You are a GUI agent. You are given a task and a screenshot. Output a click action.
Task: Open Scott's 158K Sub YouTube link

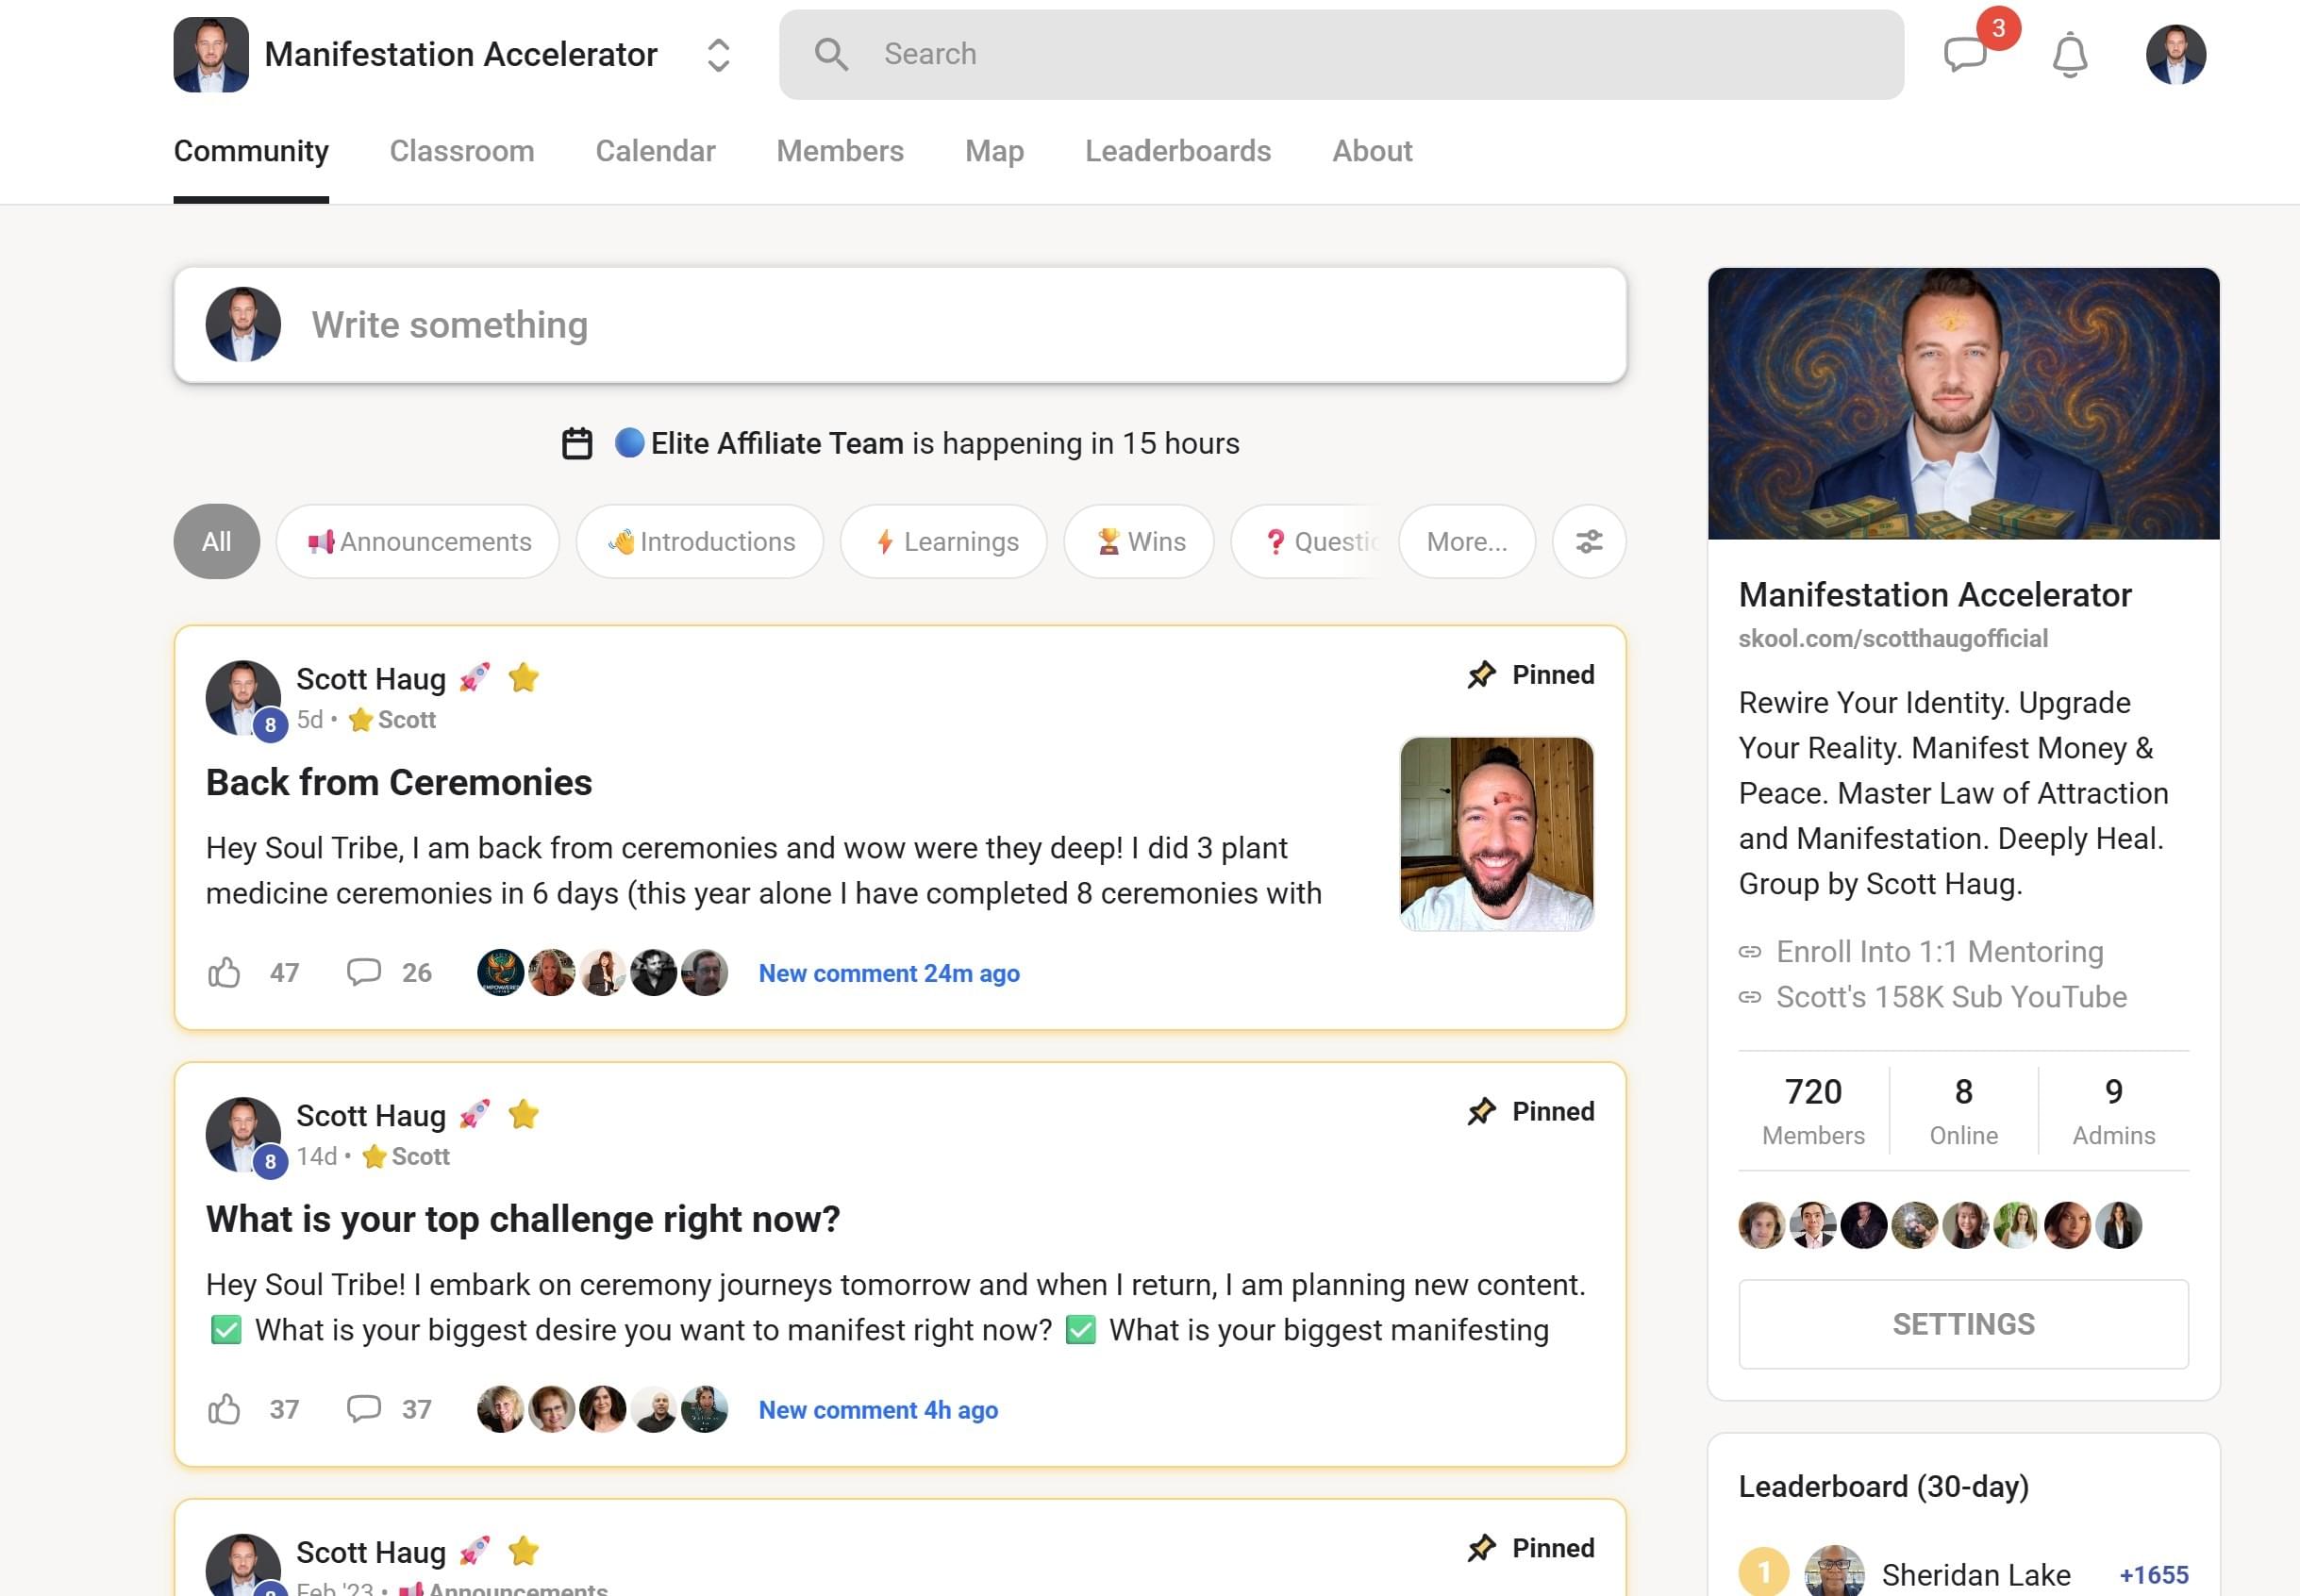[1951, 997]
